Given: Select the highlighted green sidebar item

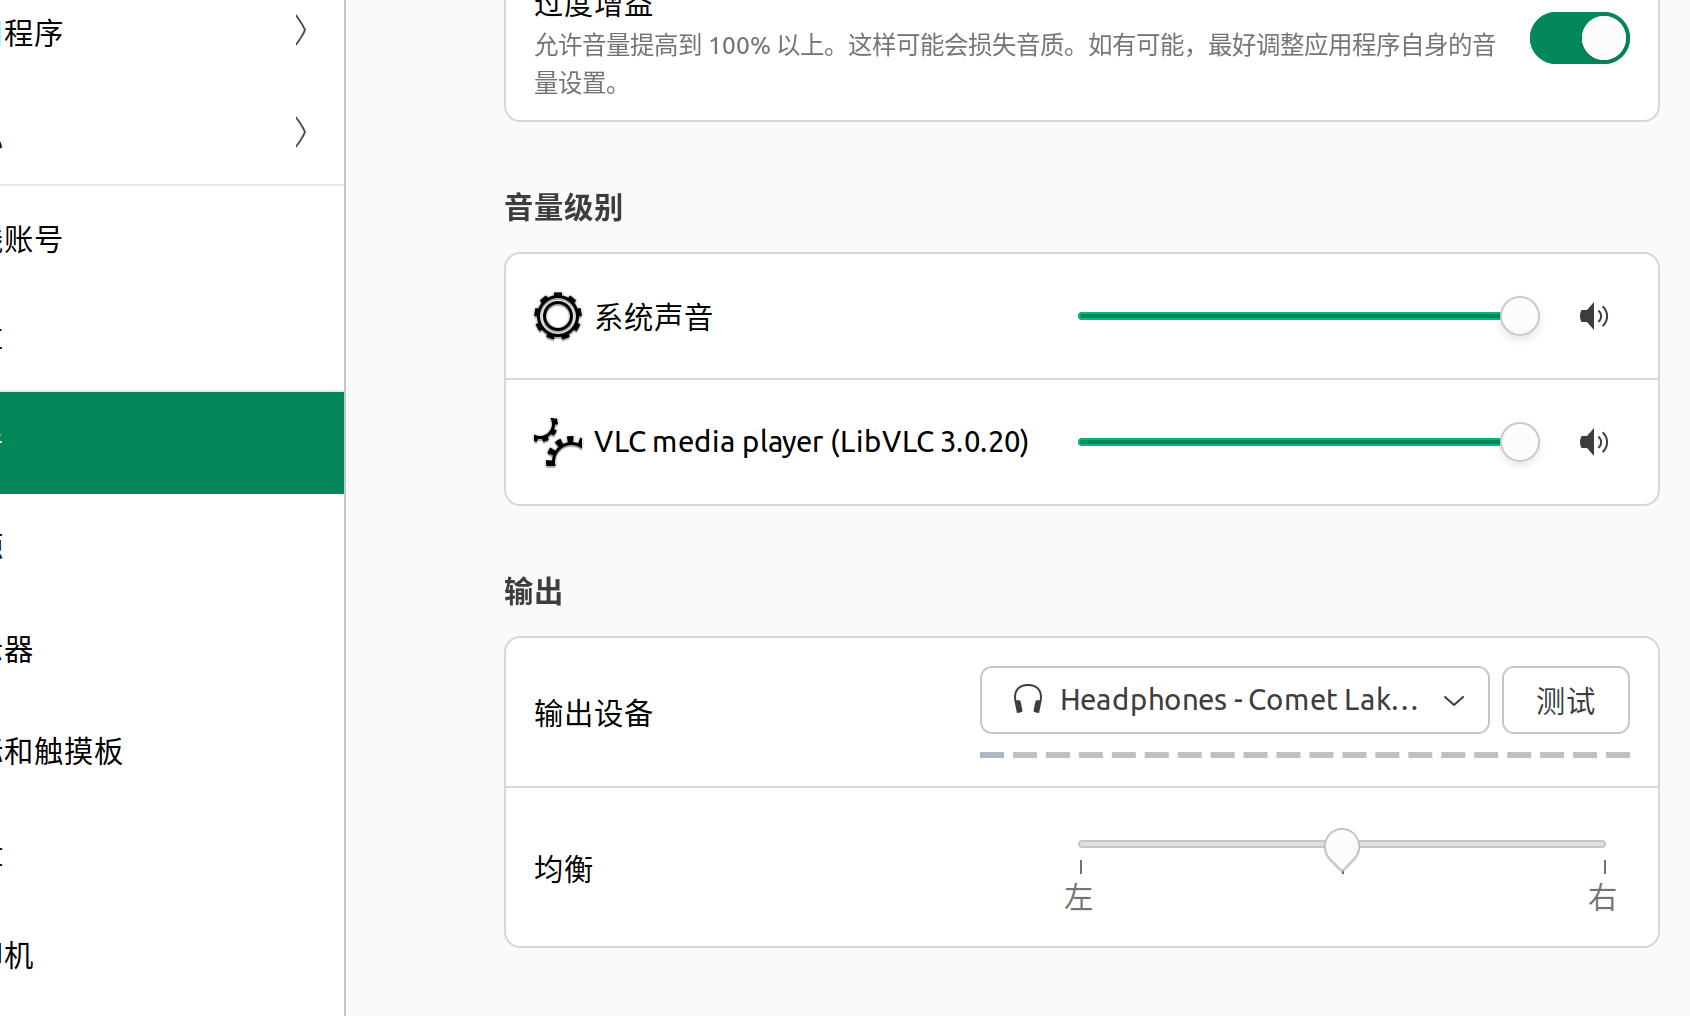Looking at the screenshot, I should coord(170,443).
